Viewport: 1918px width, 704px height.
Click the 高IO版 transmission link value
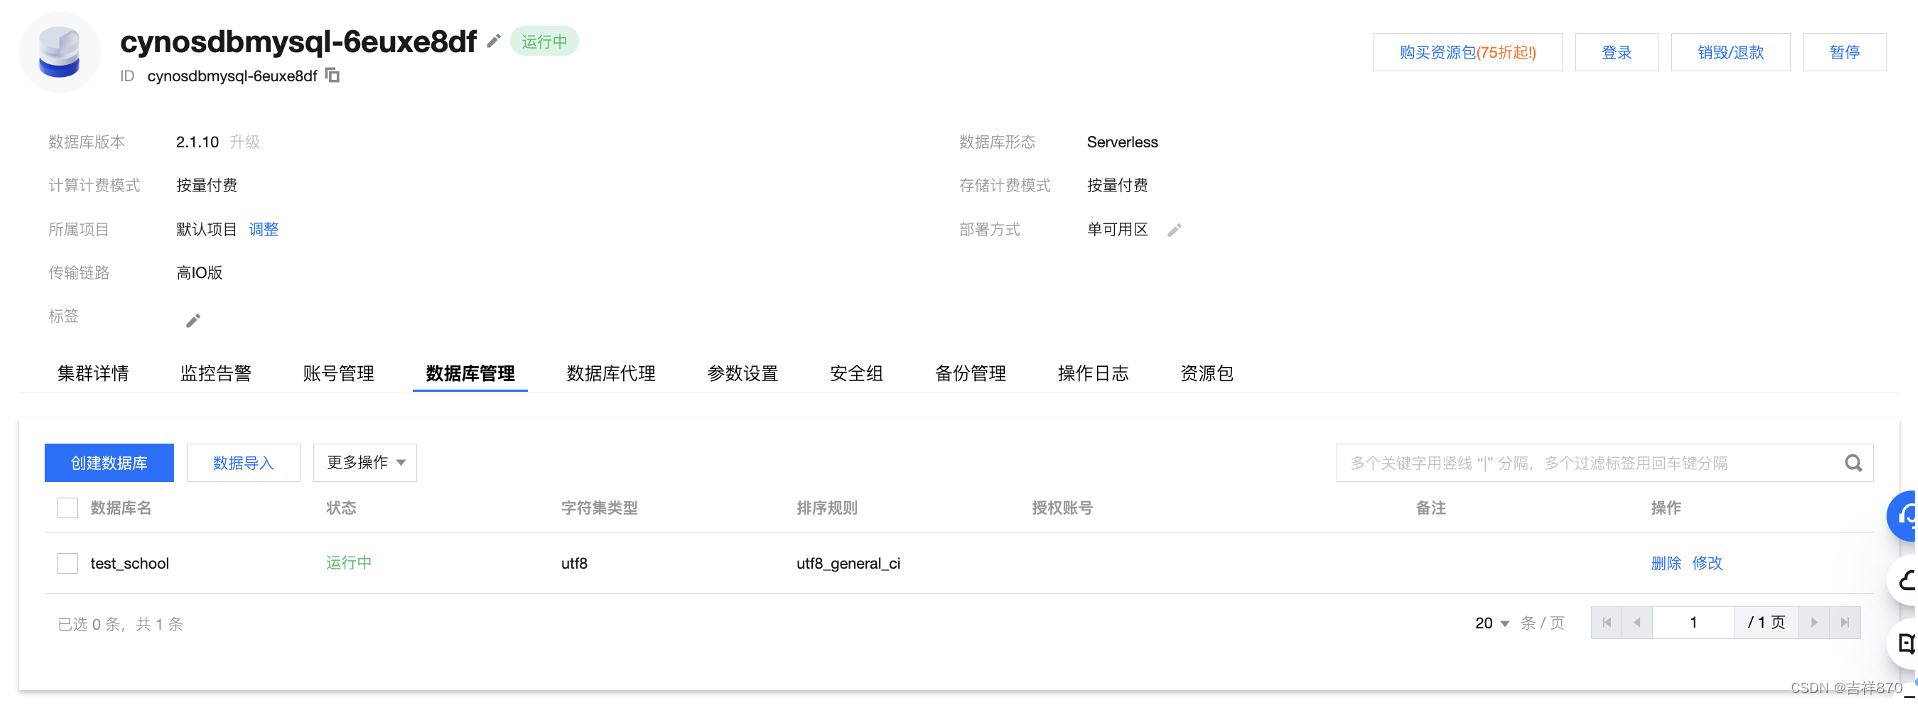click(x=199, y=272)
